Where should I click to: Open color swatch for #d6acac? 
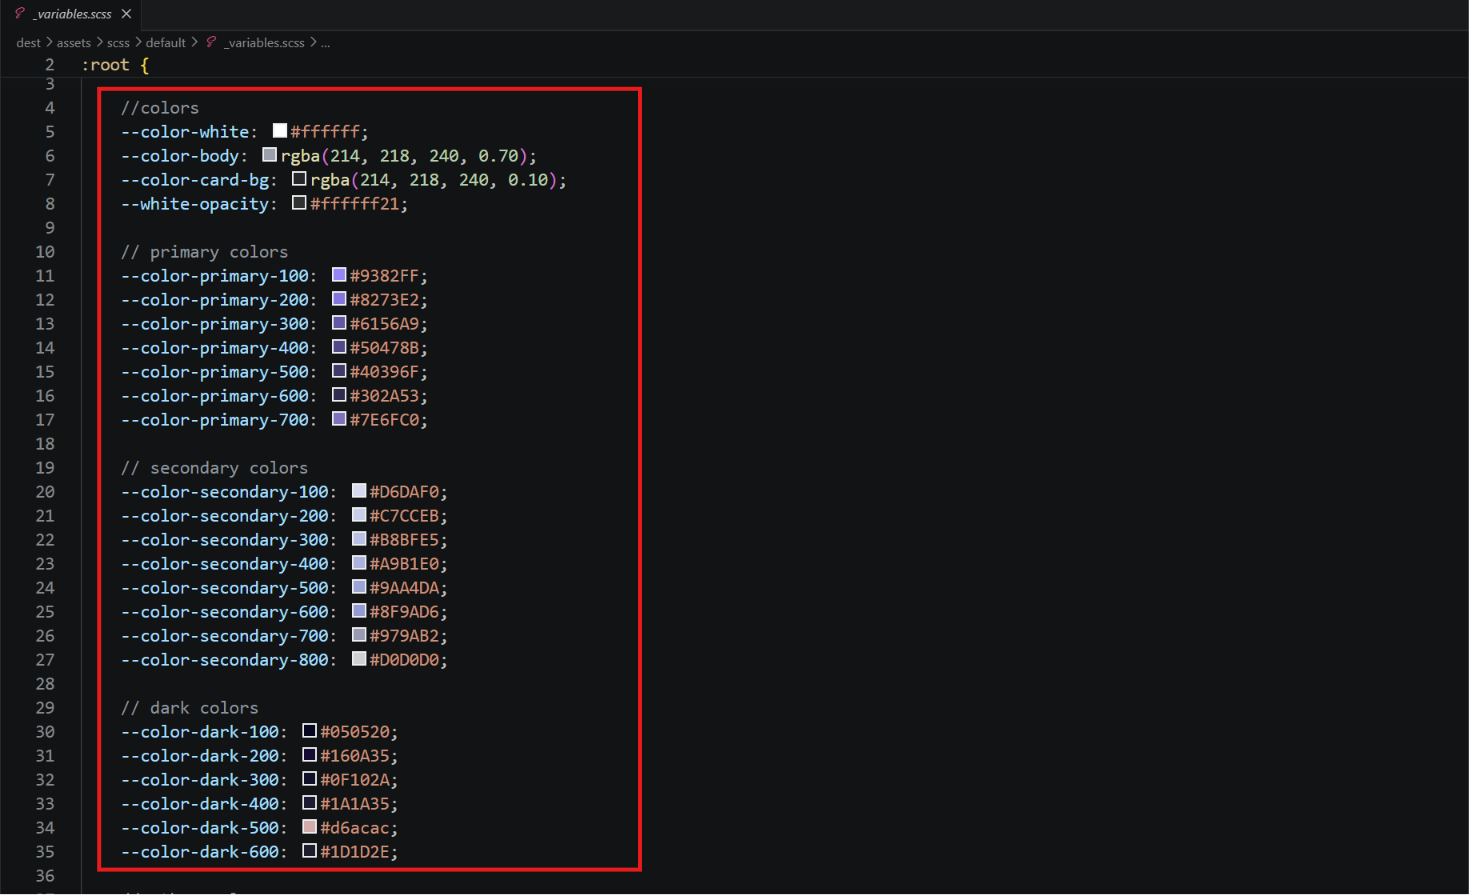point(310,827)
